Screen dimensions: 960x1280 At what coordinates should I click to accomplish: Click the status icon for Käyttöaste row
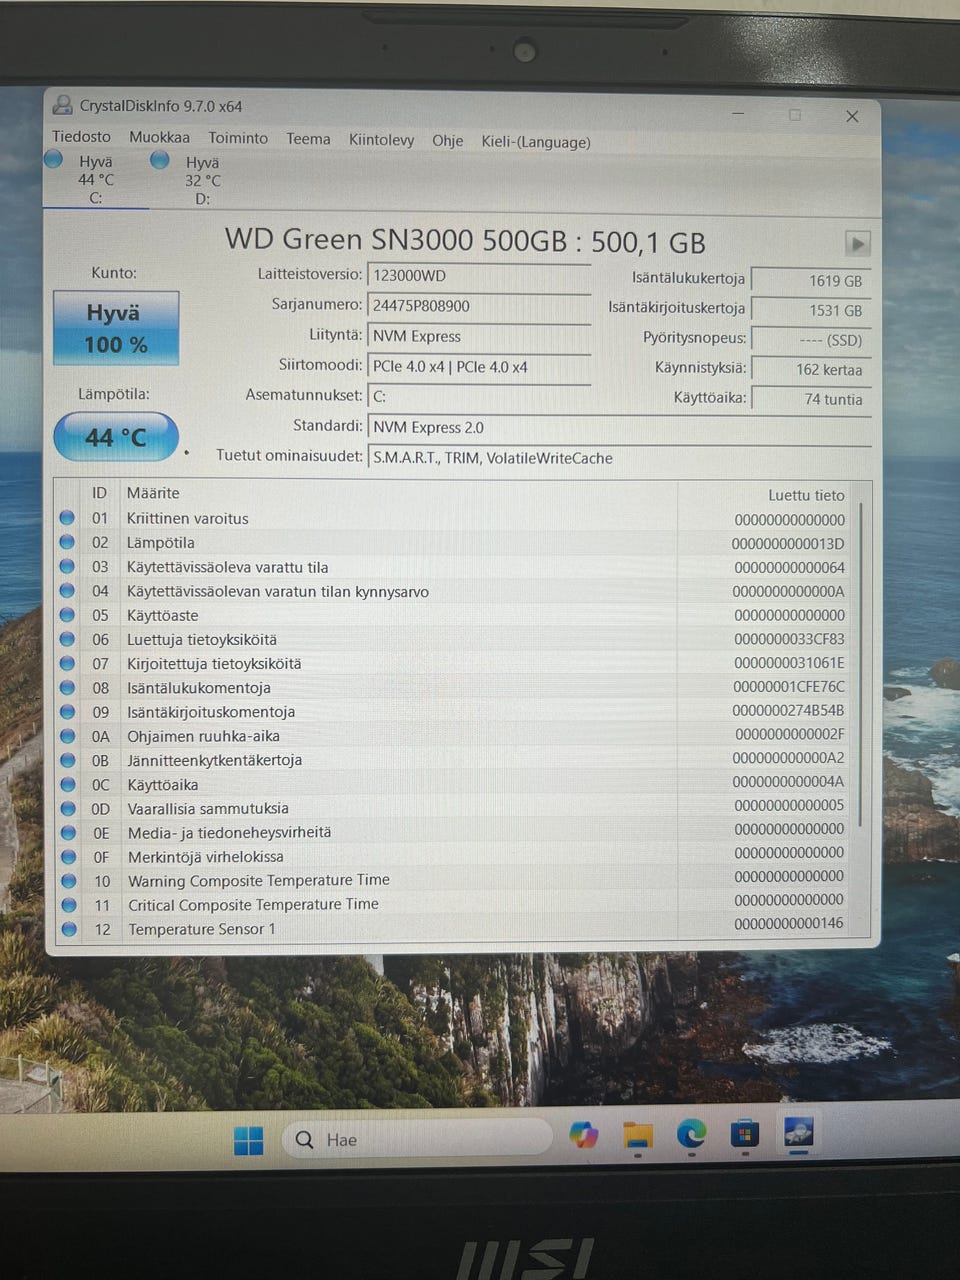click(x=68, y=615)
